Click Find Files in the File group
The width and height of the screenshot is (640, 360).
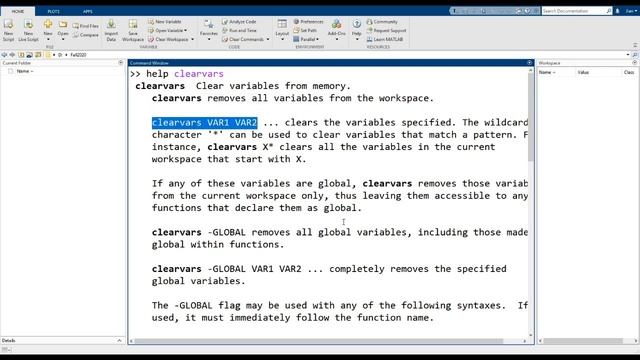(86, 26)
